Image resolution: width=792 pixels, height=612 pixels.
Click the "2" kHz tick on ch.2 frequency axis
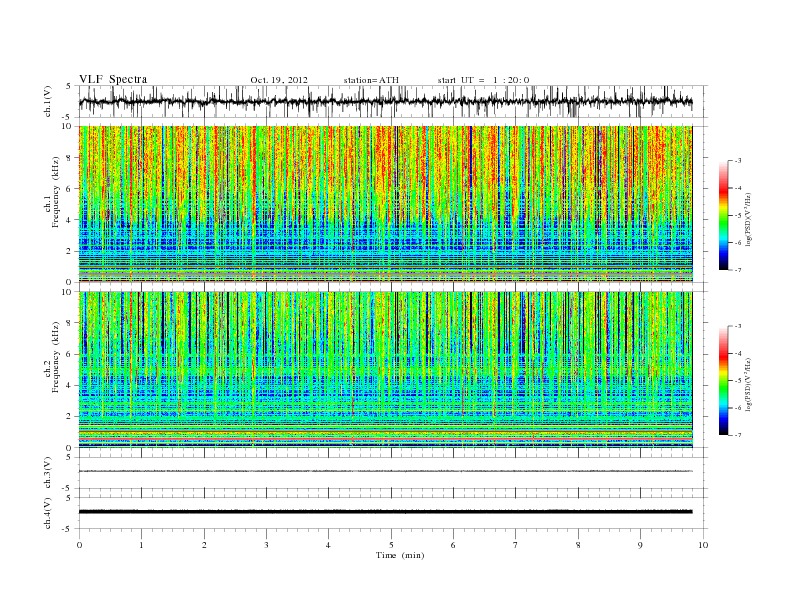(69, 417)
